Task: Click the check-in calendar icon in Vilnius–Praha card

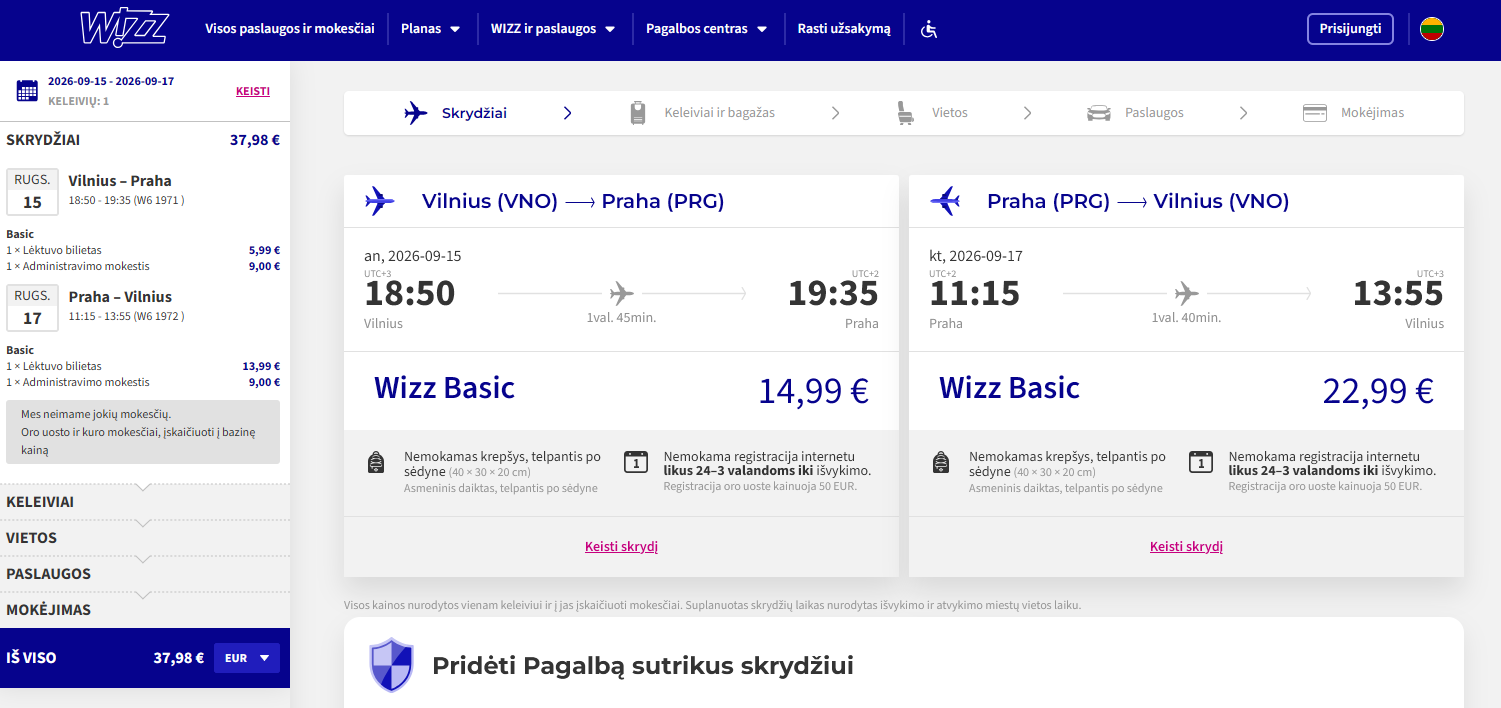Action: [x=635, y=462]
